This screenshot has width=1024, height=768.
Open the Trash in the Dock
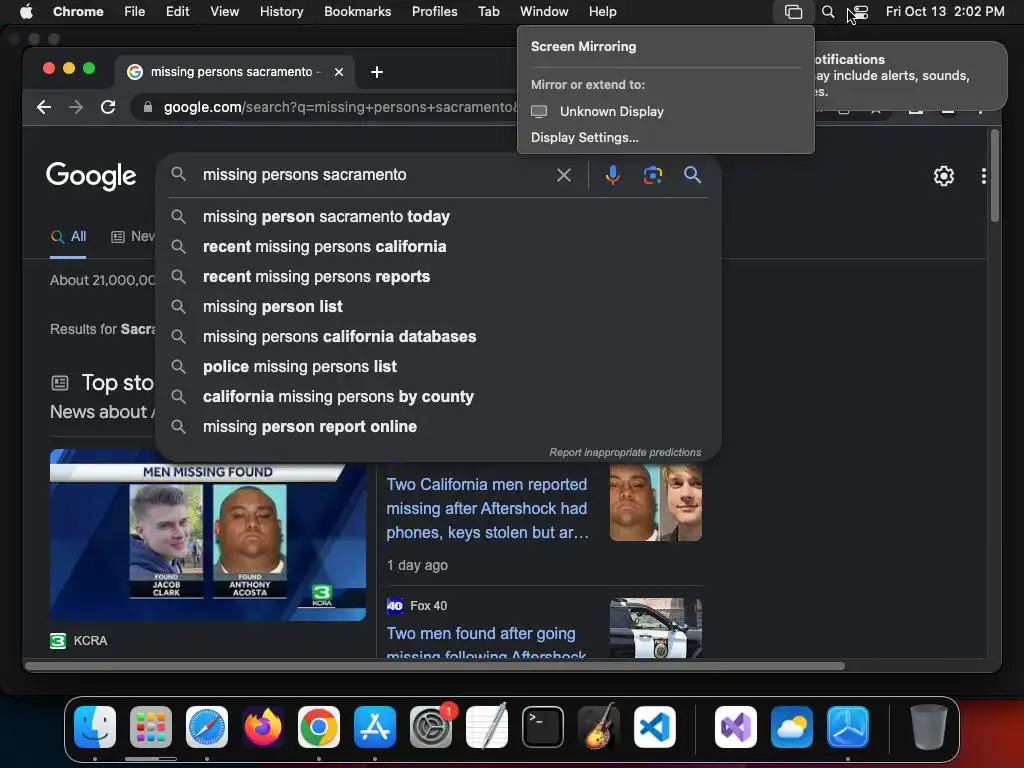pyautogui.click(x=928, y=727)
